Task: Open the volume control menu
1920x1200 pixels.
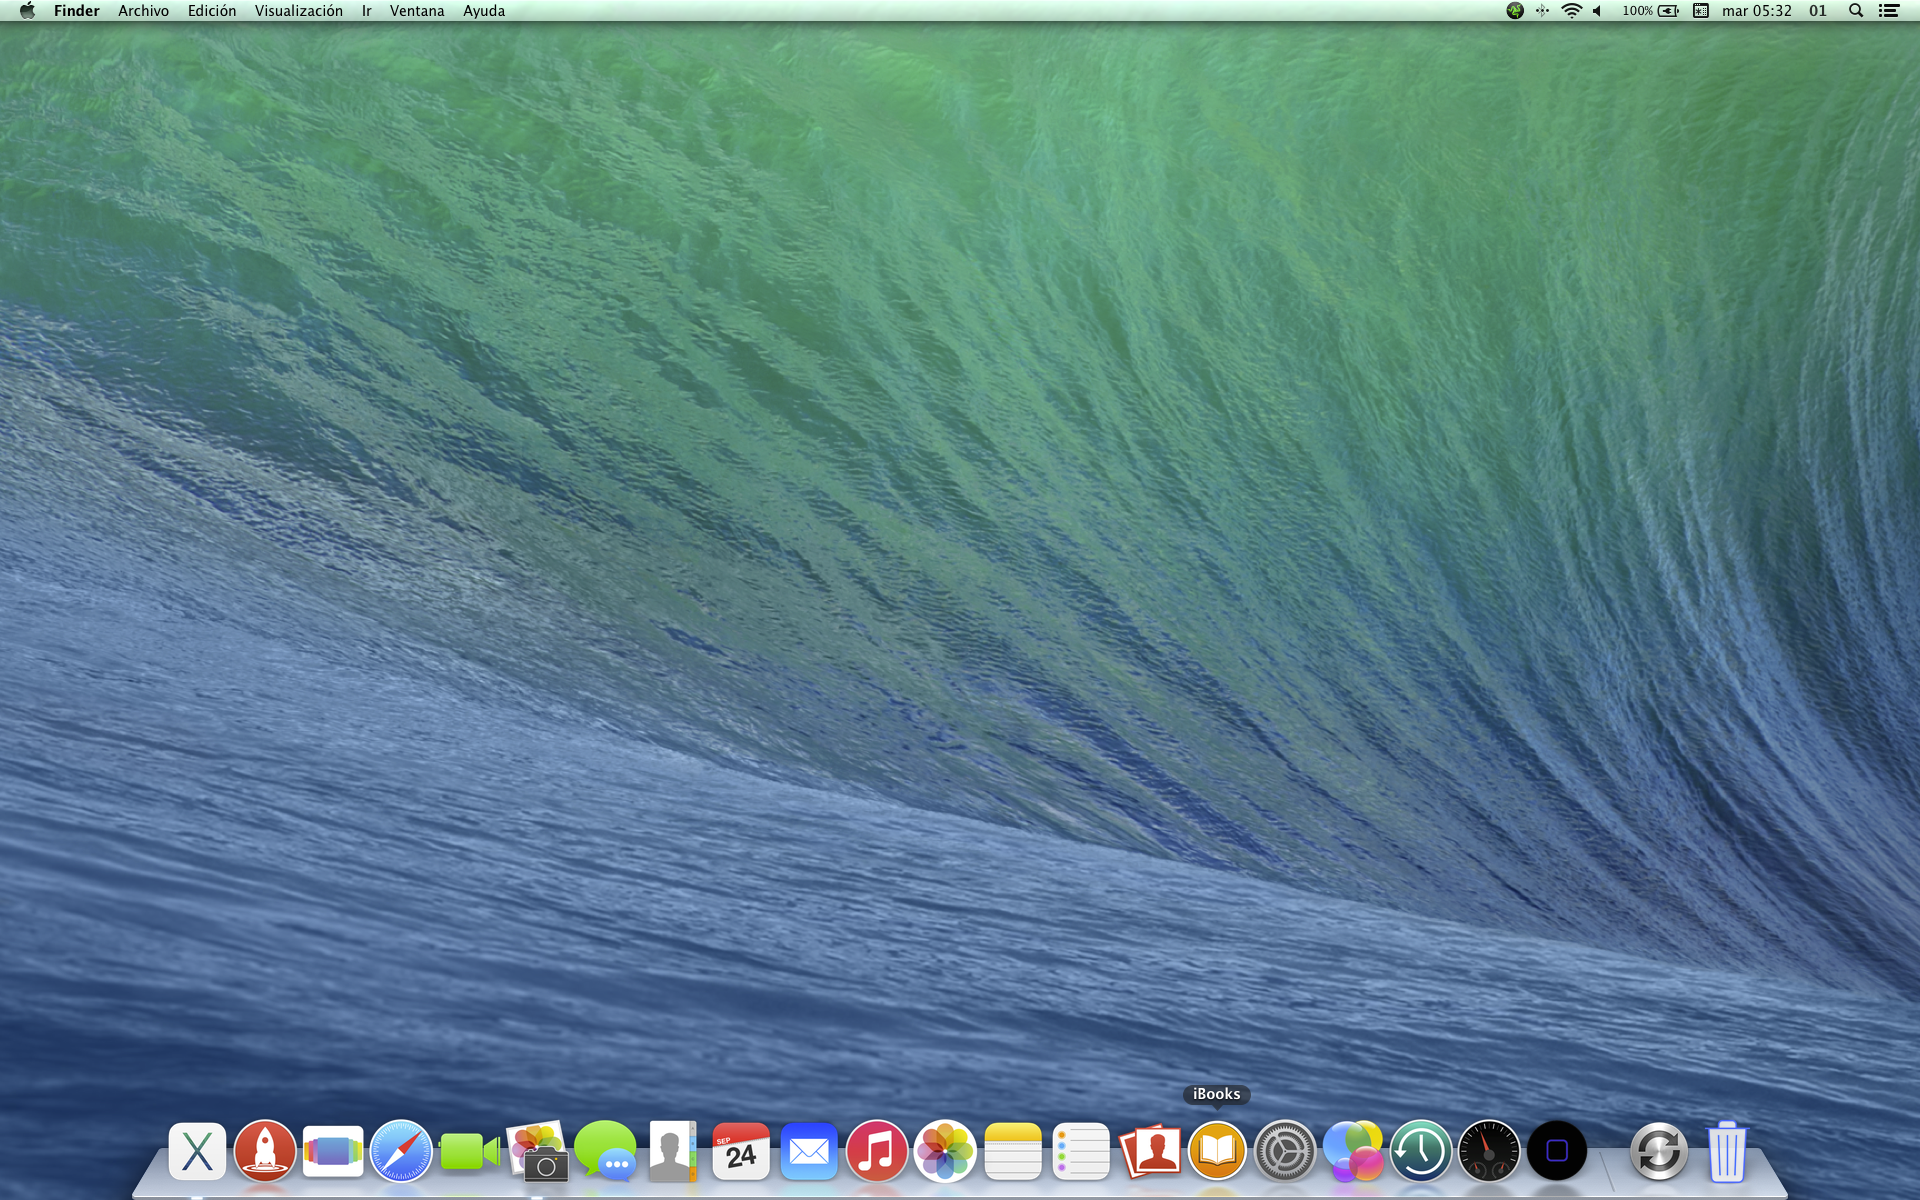Action: pos(1598,11)
